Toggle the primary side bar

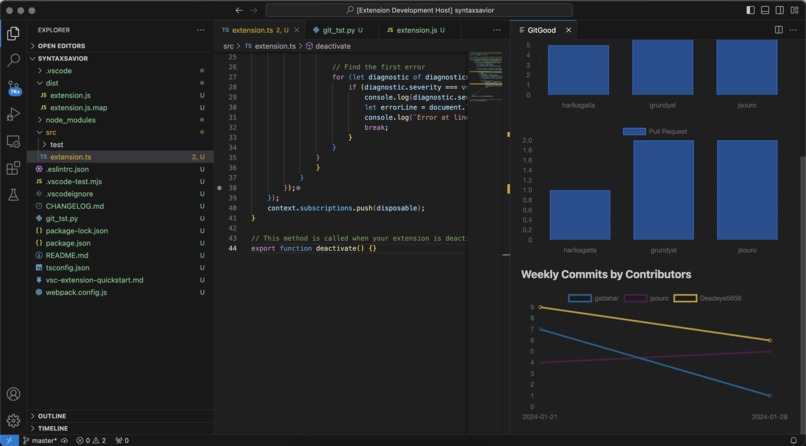(750, 10)
